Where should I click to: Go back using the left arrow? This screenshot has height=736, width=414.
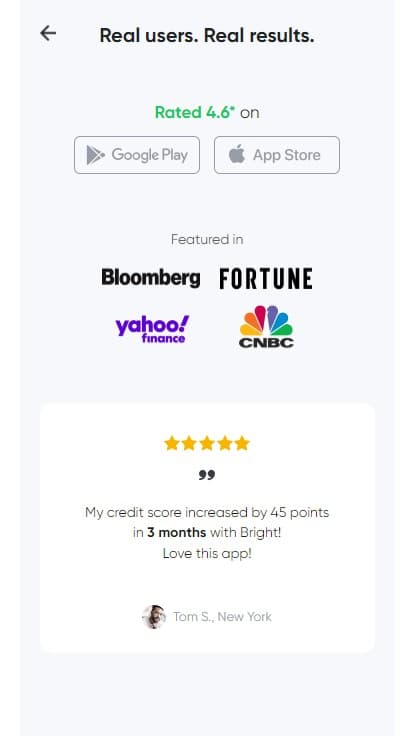pos(48,33)
